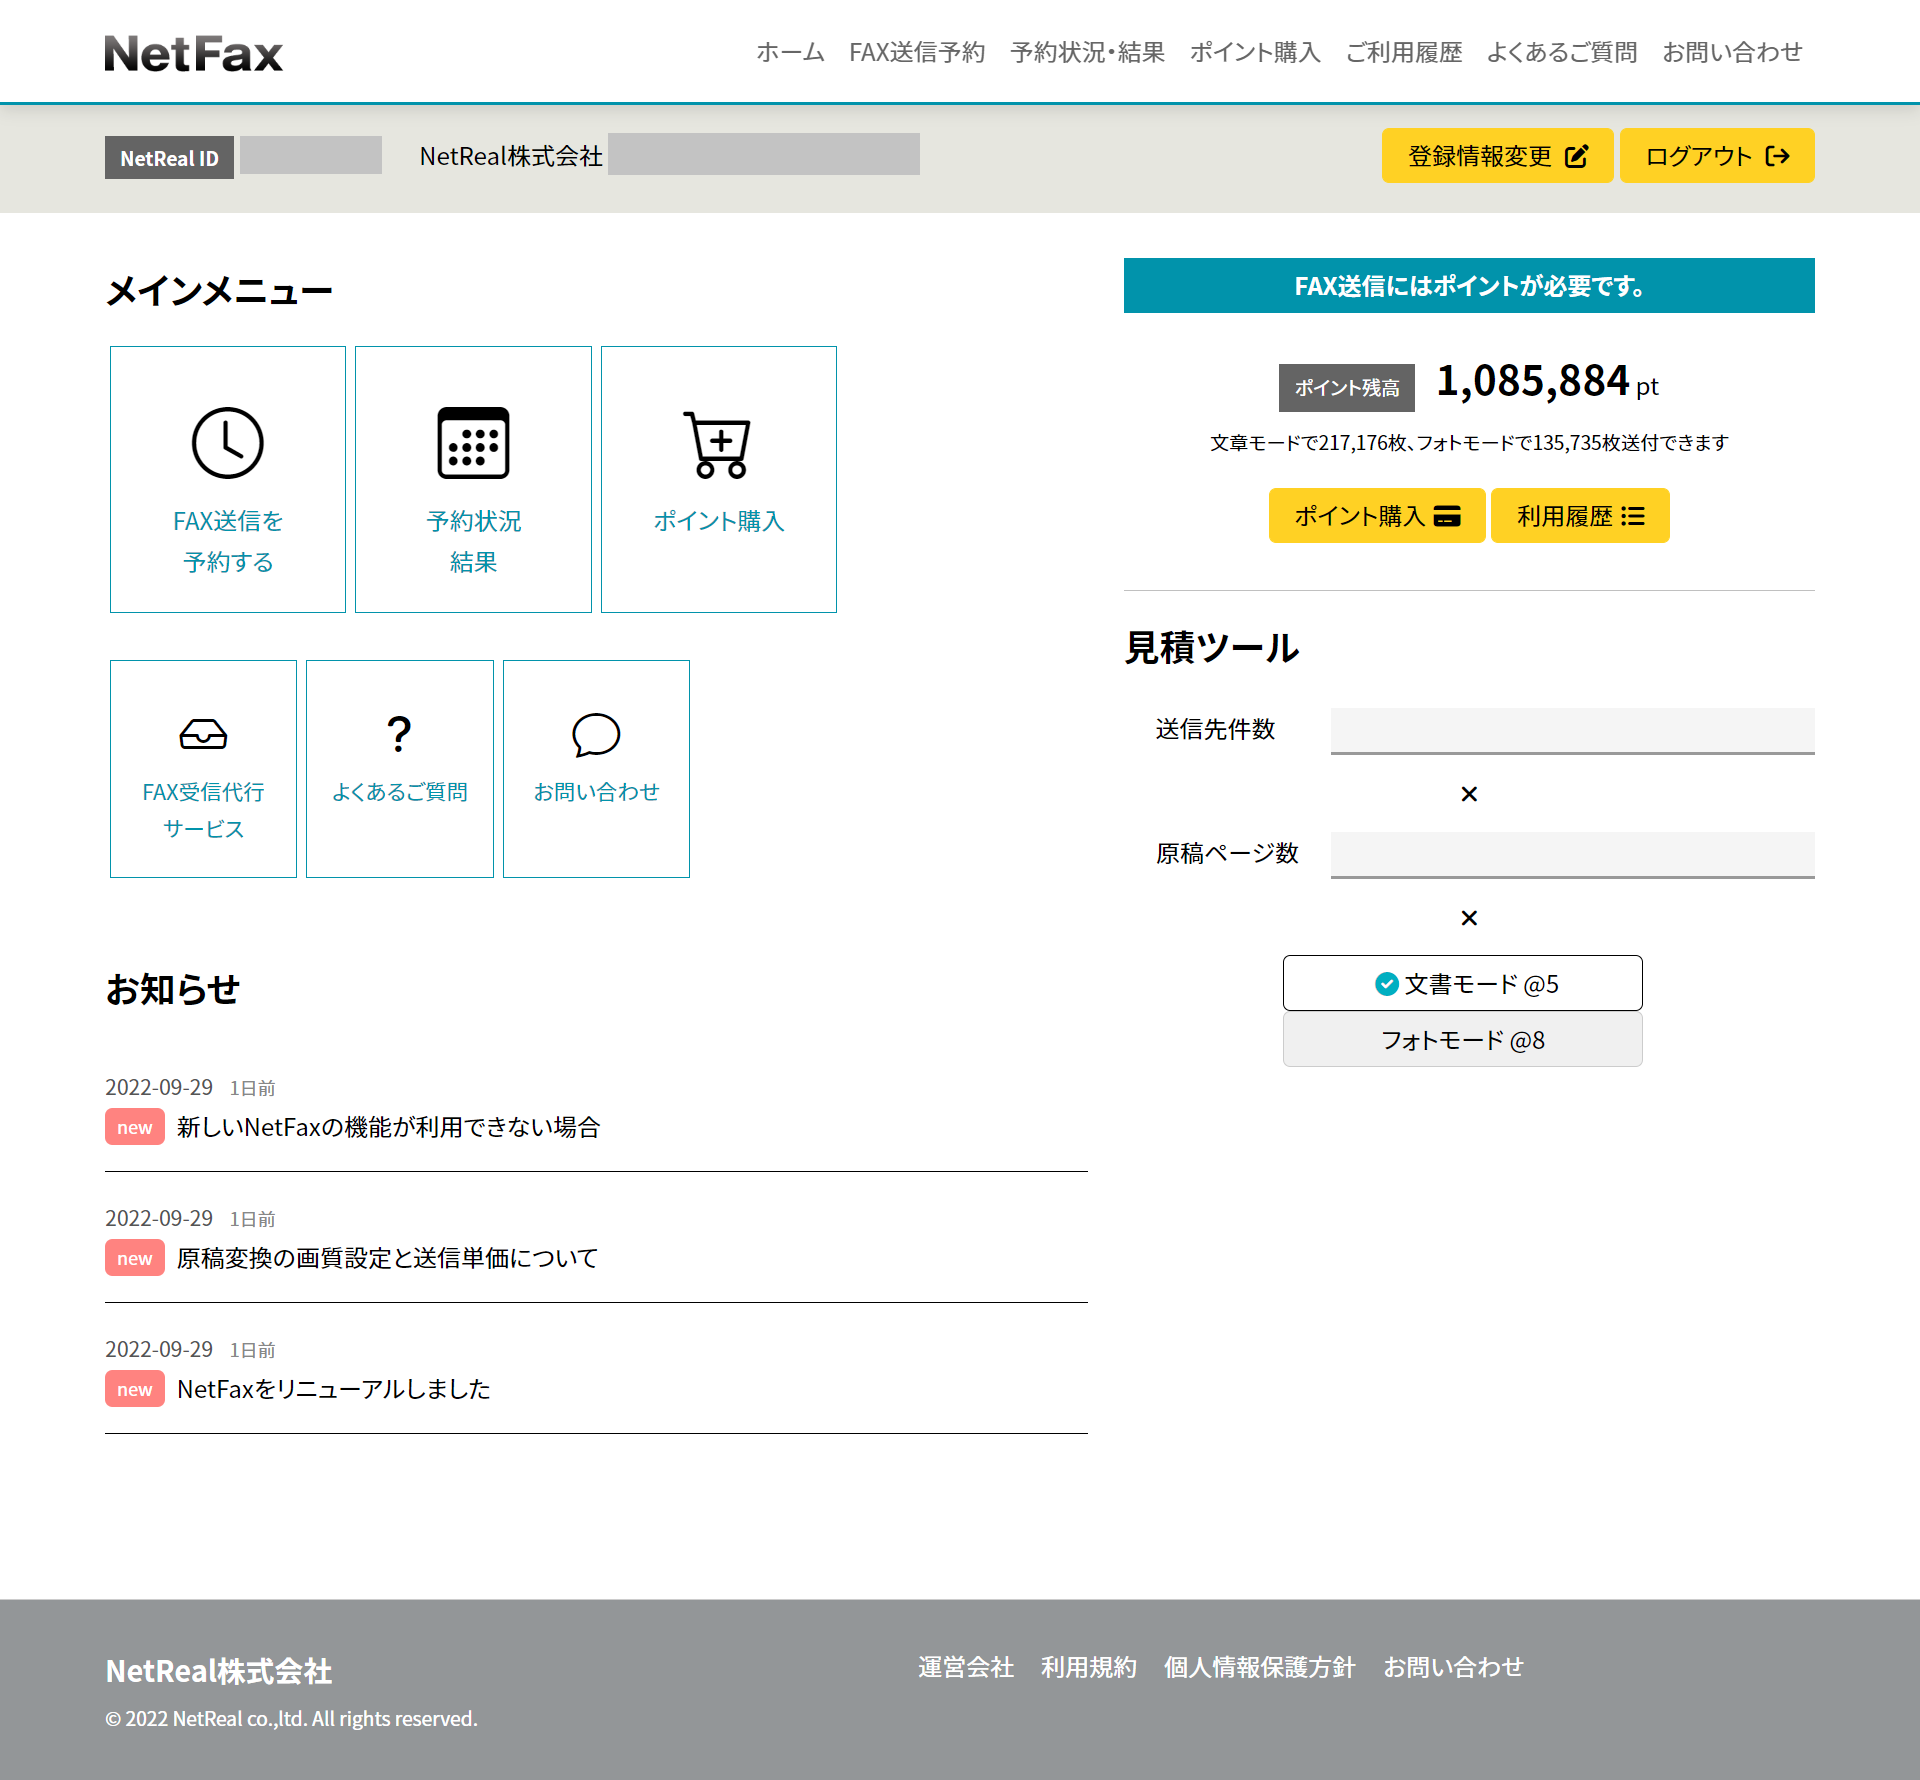Viewport: 1920px width, 1780px height.
Task: Open the speech bubble お問い合わせ icon
Action: (596, 735)
